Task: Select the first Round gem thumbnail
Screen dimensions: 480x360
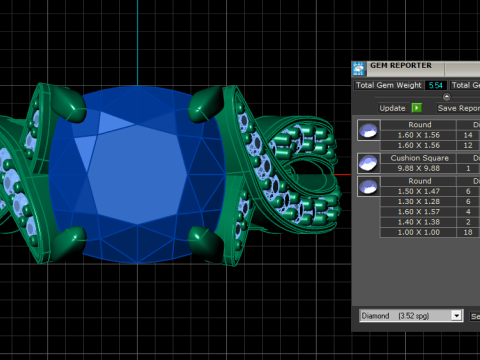Action: 369,130
